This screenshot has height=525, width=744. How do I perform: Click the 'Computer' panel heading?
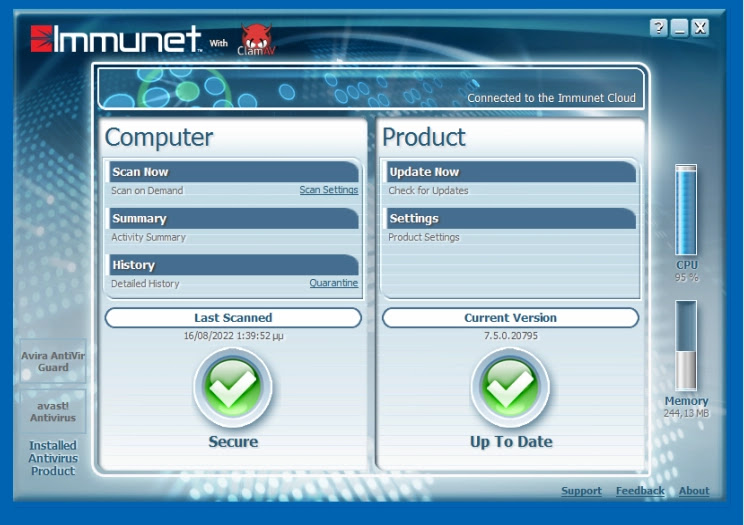coord(159,138)
